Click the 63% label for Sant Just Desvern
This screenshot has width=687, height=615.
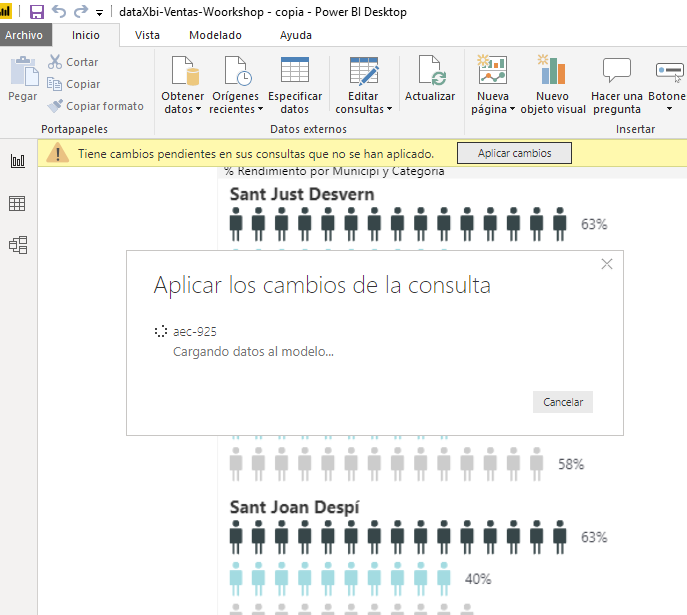coord(594,224)
